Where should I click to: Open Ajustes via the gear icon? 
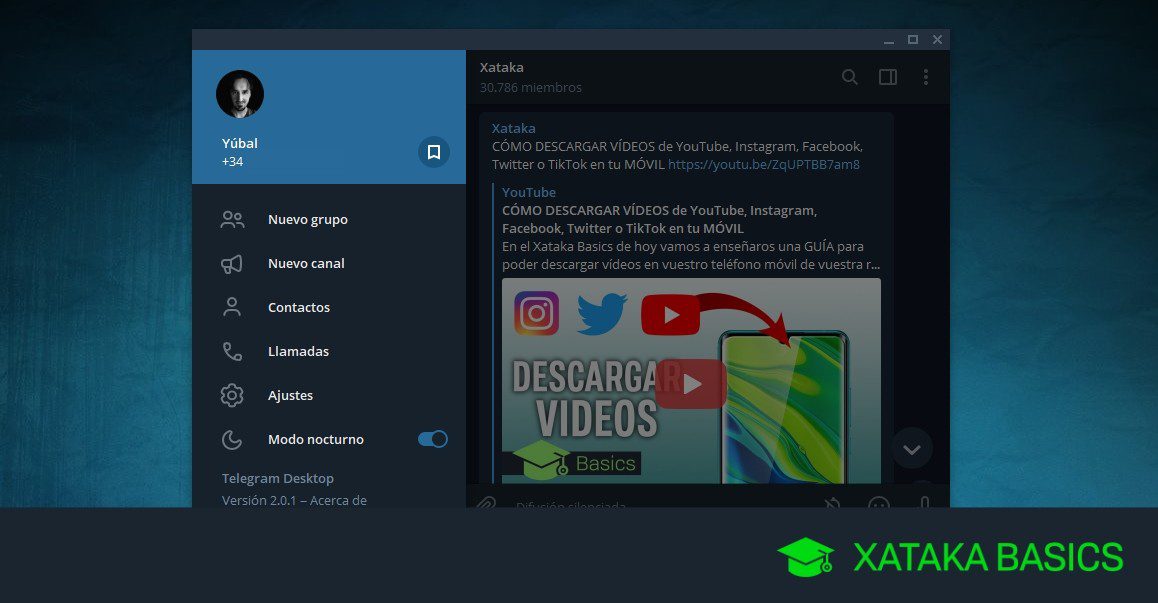tap(232, 395)
